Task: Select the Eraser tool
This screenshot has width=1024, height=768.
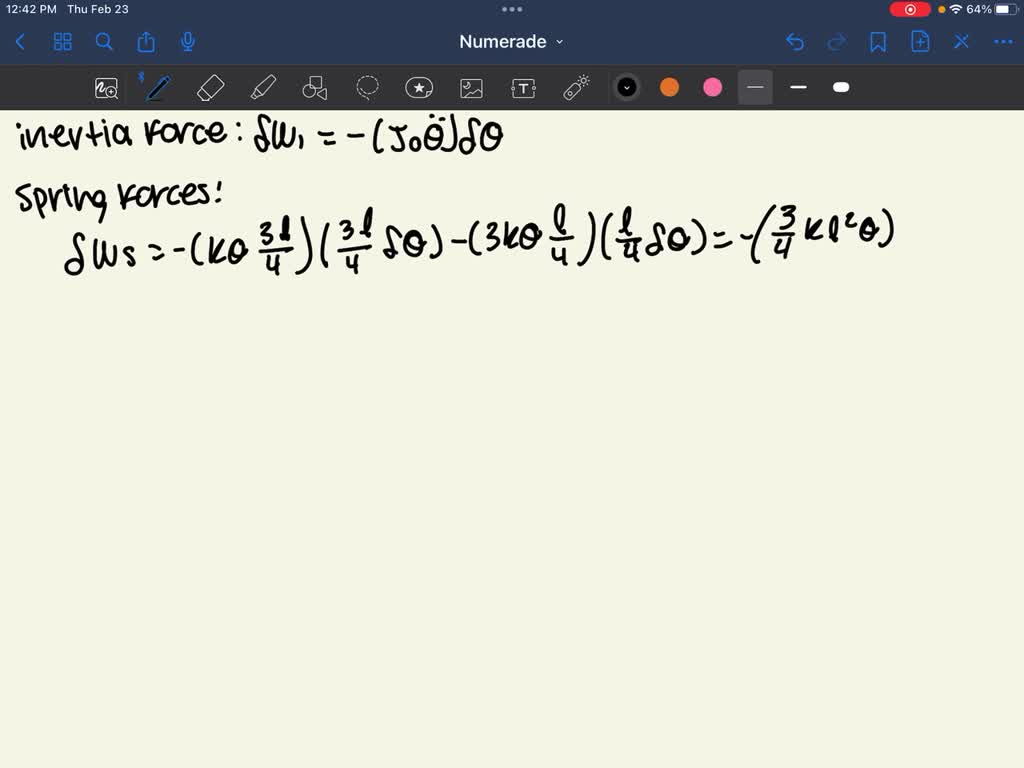Action: (210, 87)
